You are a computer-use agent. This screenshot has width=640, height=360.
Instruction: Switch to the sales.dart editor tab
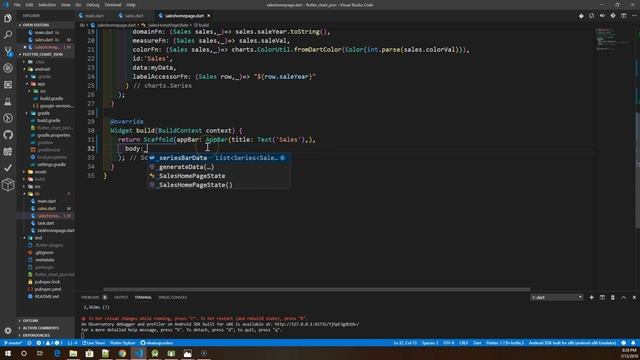[x=134, y=16]
